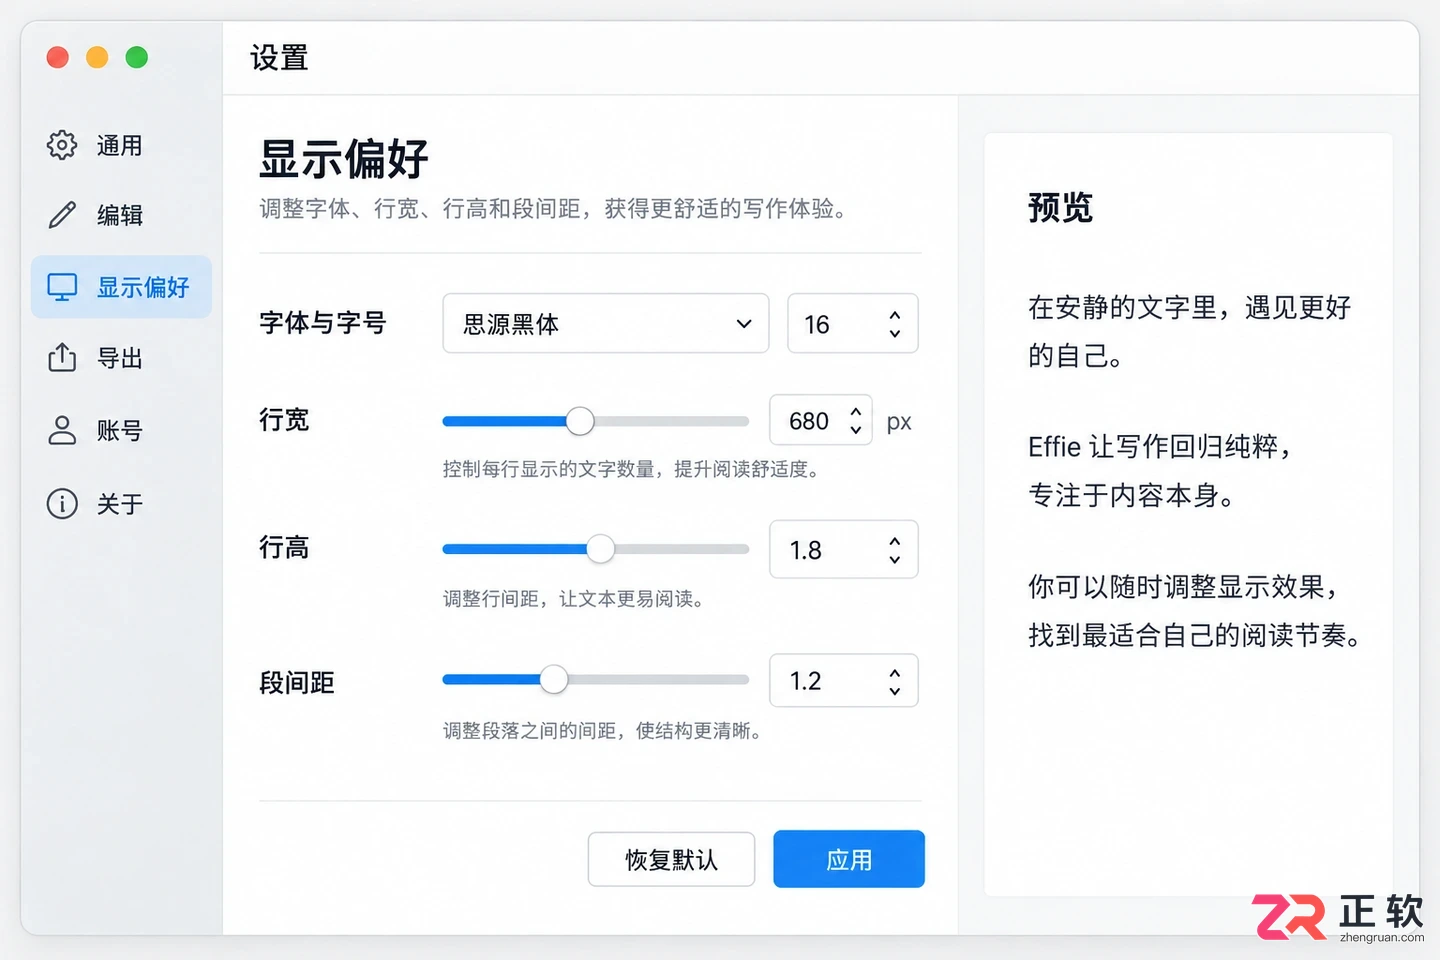Increase 行宽 680 with up arrow

coord(856,411)
